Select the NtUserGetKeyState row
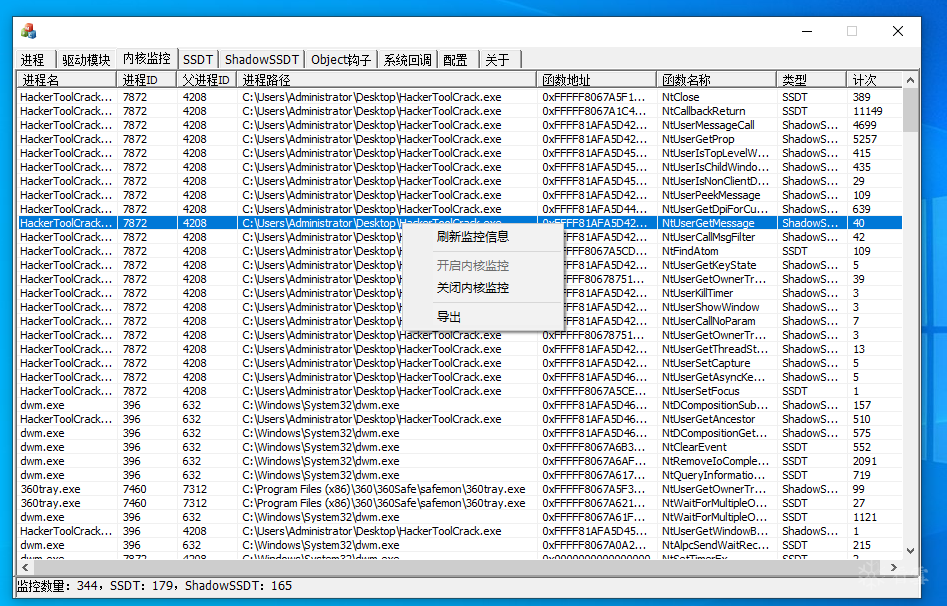 tap(460, 265)
